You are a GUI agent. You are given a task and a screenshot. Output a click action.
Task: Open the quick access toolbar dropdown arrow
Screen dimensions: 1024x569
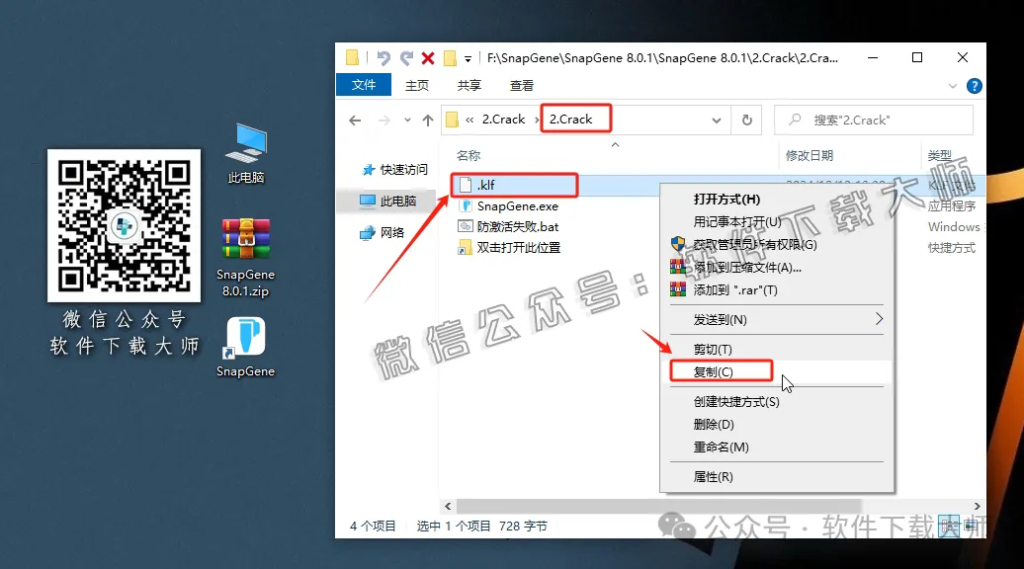click(x=468, y=59)
